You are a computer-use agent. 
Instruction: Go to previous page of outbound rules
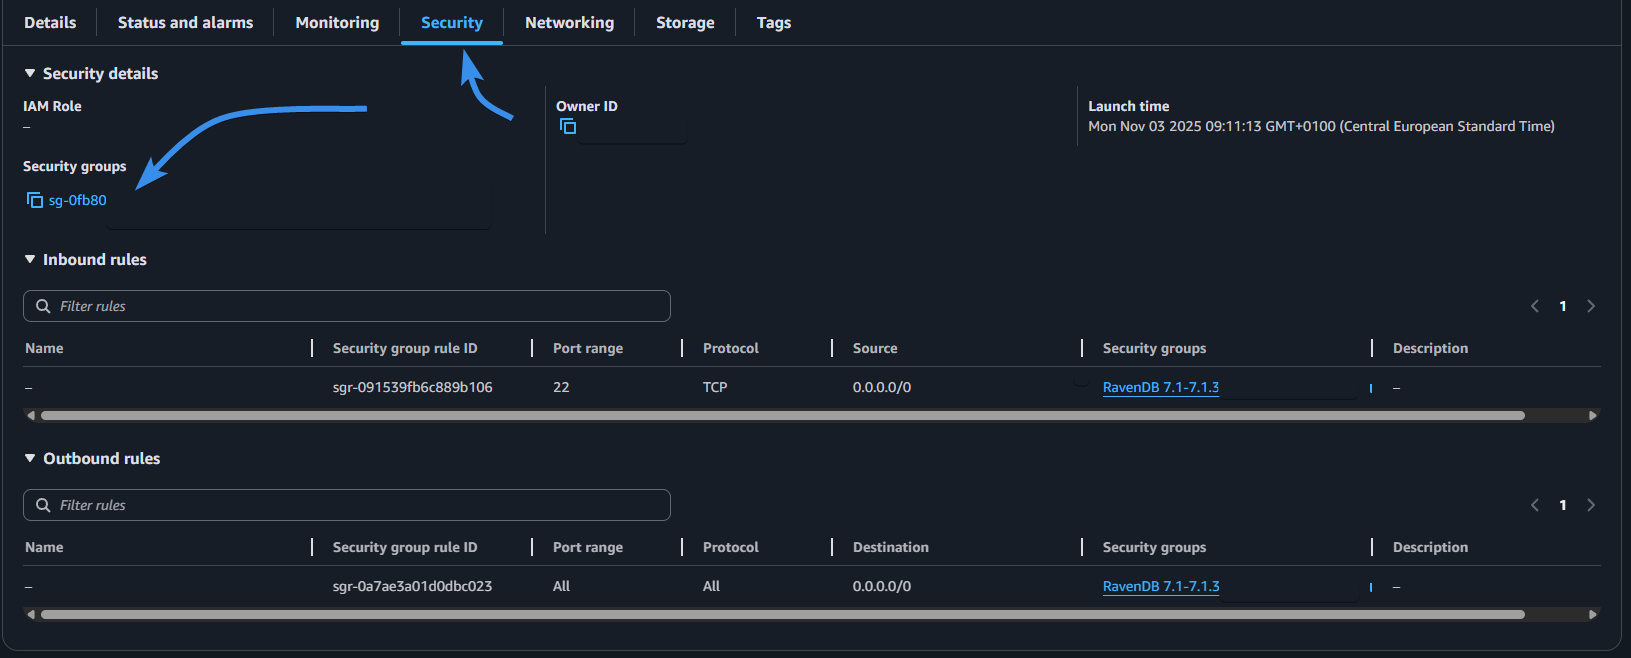(x=1535, y=505)
